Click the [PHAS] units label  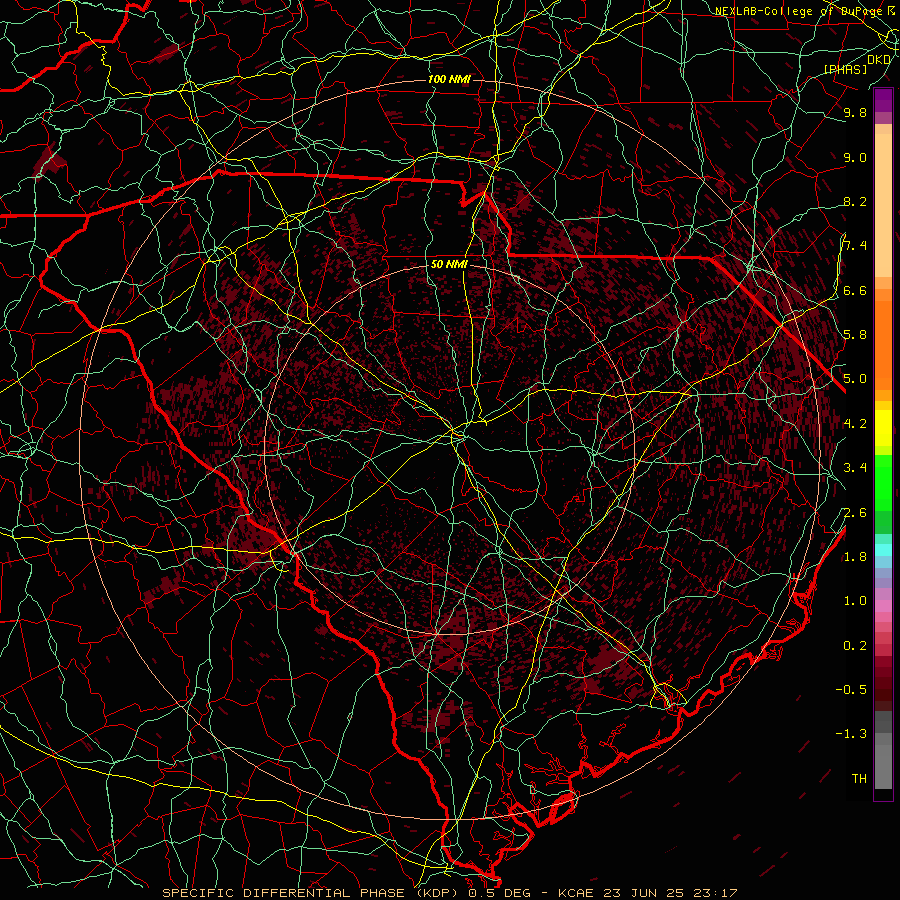845,70
